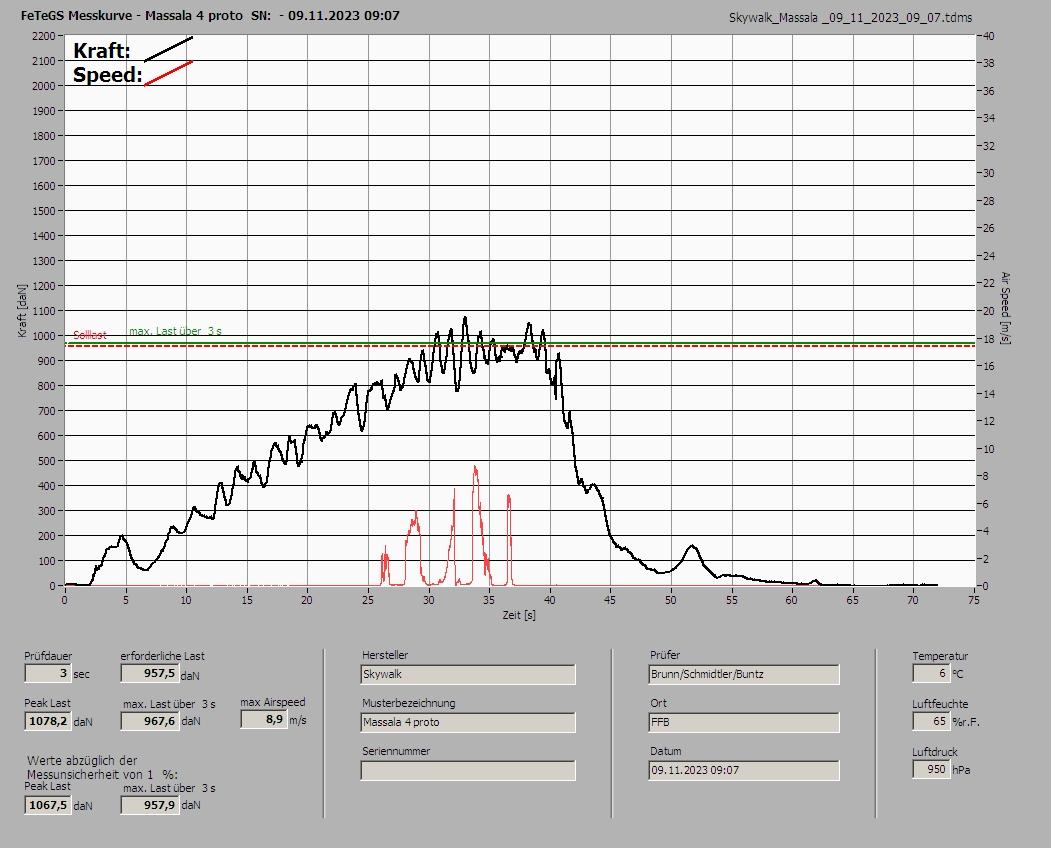Click the "1000" tick on the Kraft axis
The image size is (1051, 848).
click(44, 336)
